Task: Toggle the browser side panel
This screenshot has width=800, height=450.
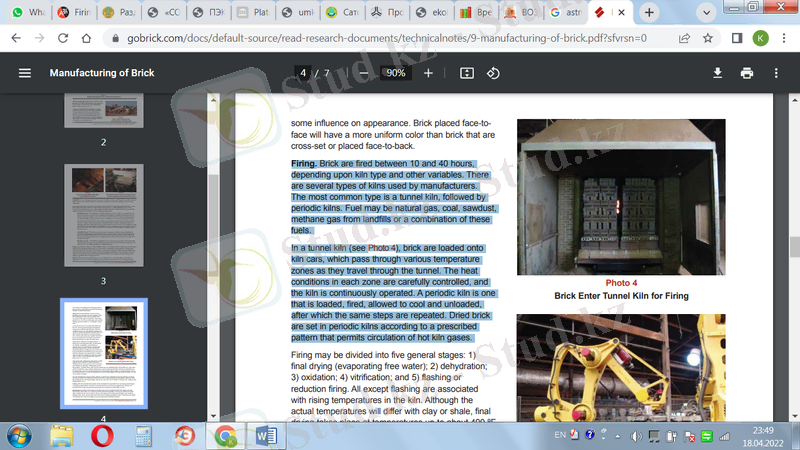Action: (x=737, y=38)
